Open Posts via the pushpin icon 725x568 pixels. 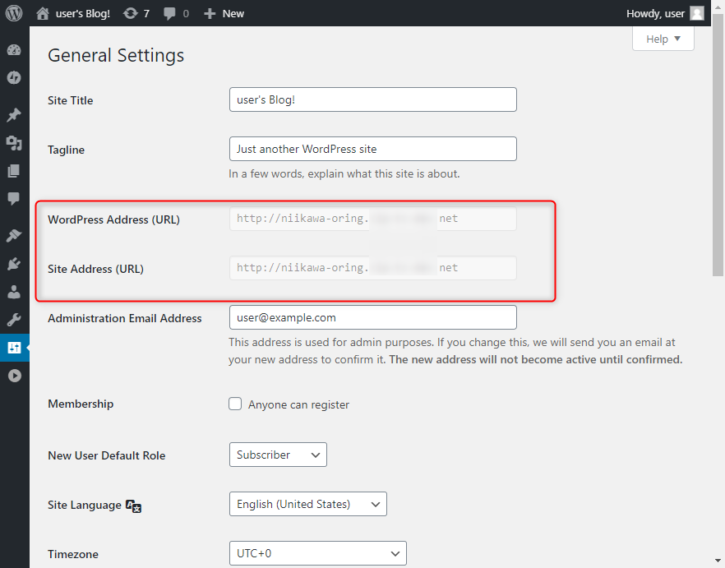pos(14,115)
